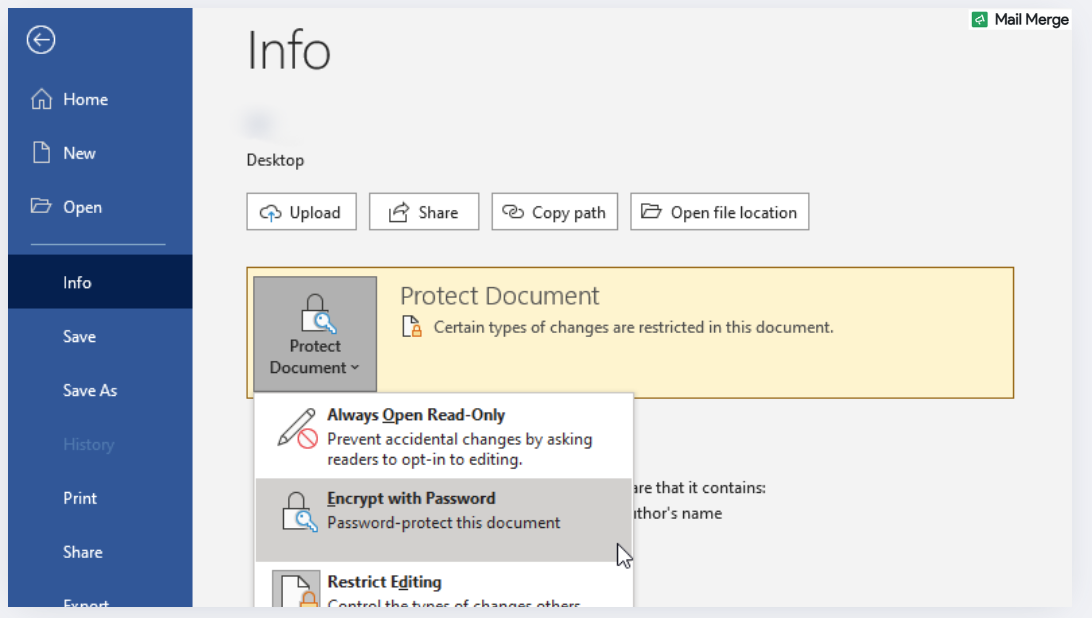Select the Info tab in sidebar
The width and height of the screenshot is (1092, 618).
[x=100, y=282]
